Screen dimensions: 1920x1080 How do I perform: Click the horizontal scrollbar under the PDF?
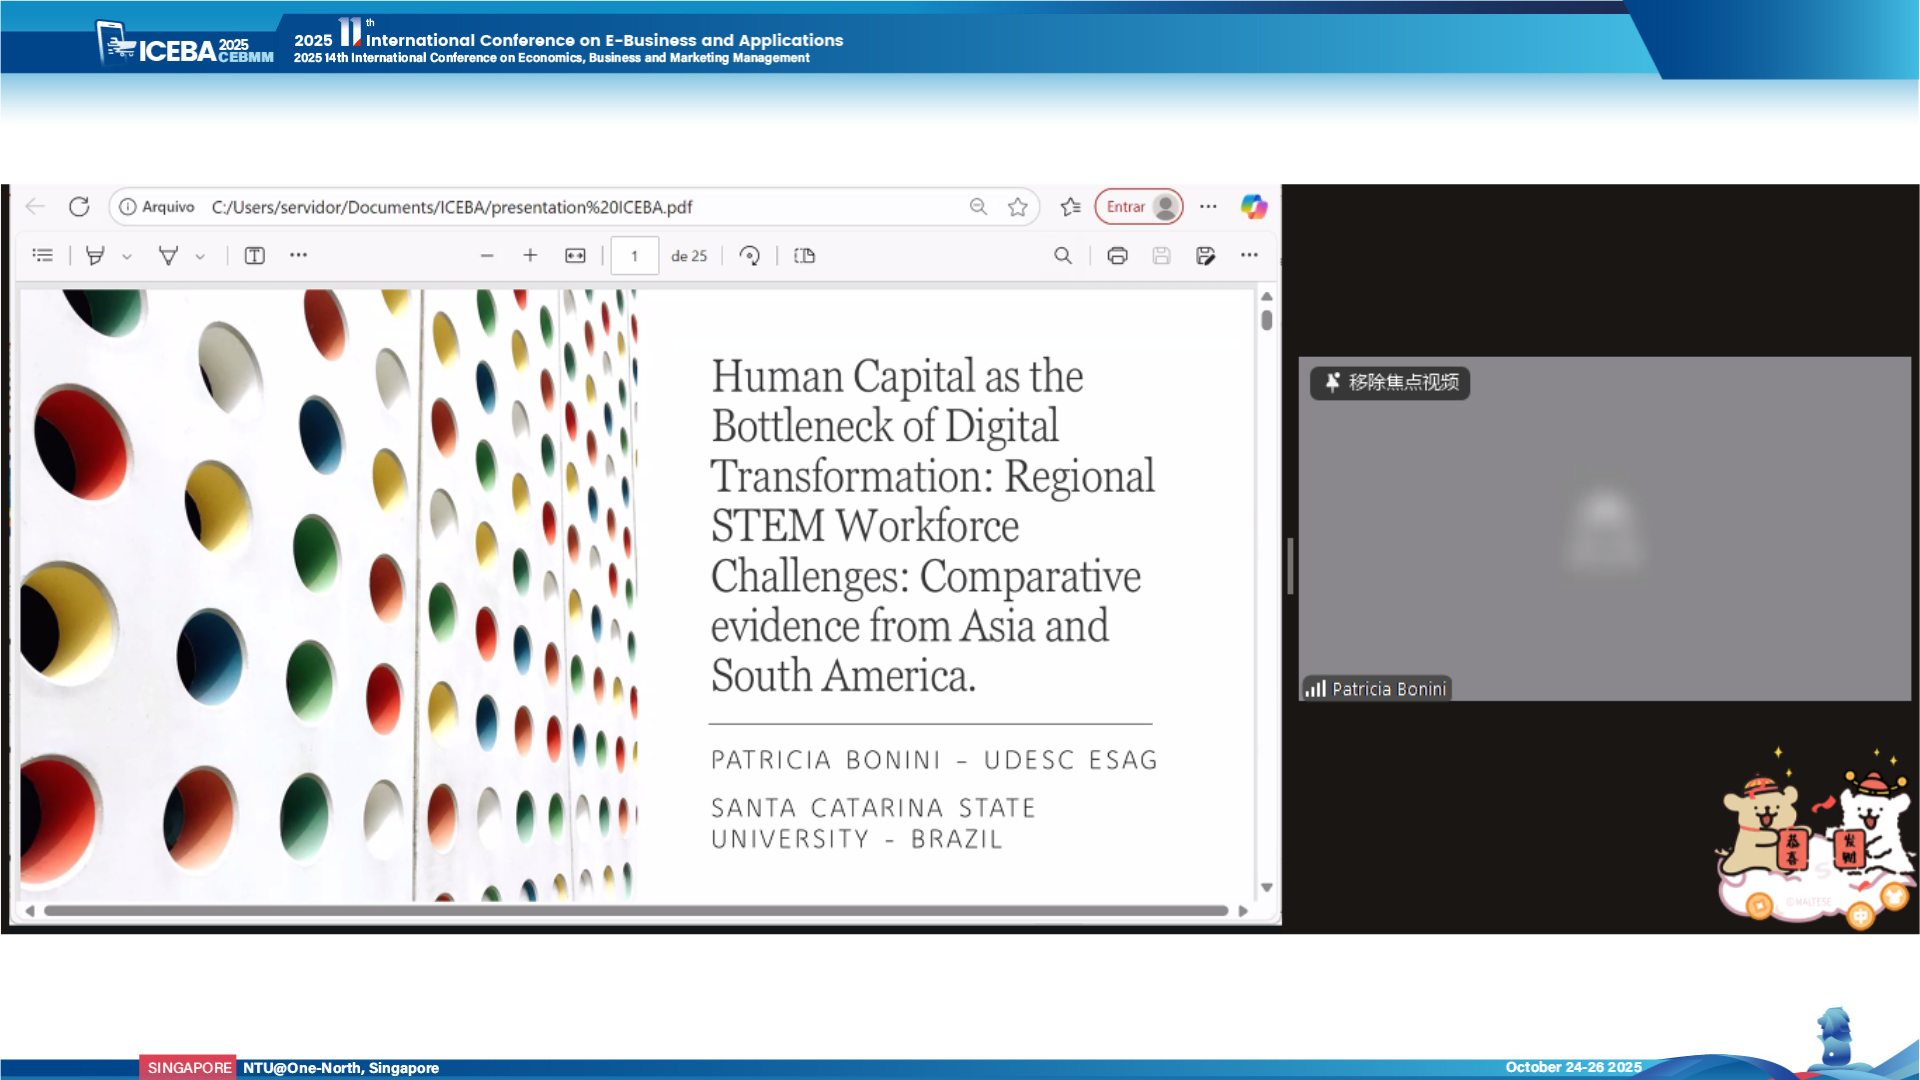[x=636, y=911]
